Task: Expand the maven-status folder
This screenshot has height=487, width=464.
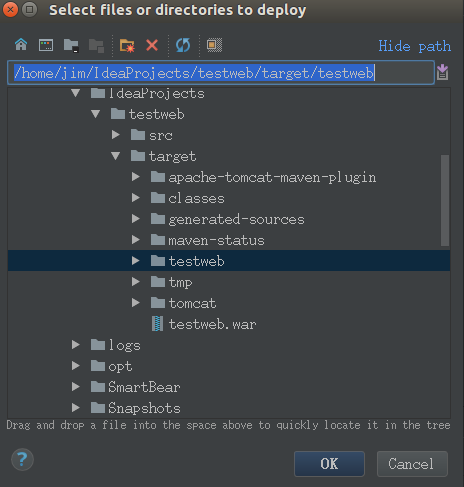Action: click(x=136, y=240)
